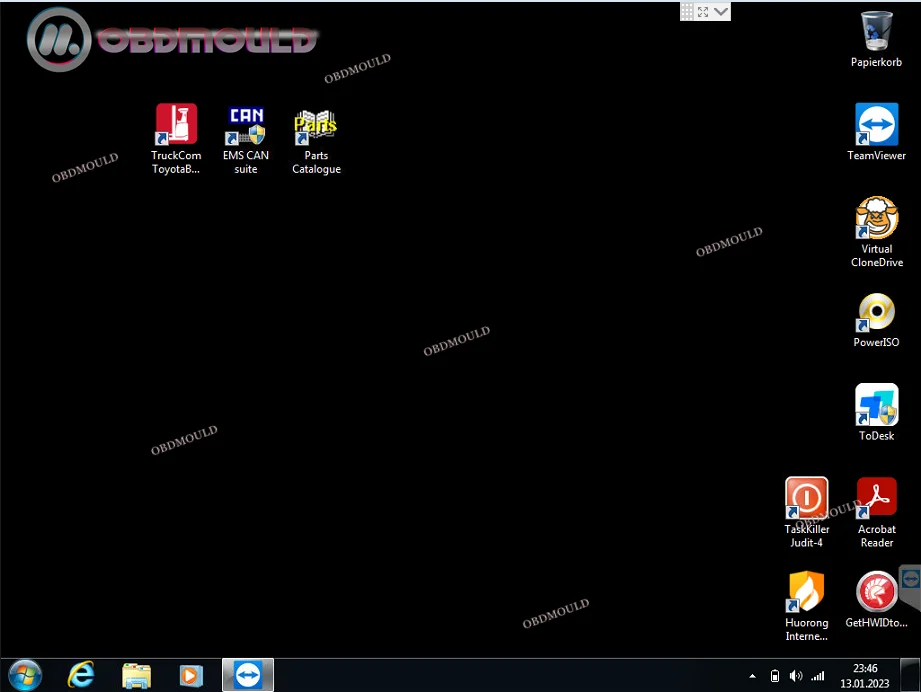Screen dimensions: 921x692
Task: Expand the remote toolbar chevron arrow
Action: click(721, 12)
